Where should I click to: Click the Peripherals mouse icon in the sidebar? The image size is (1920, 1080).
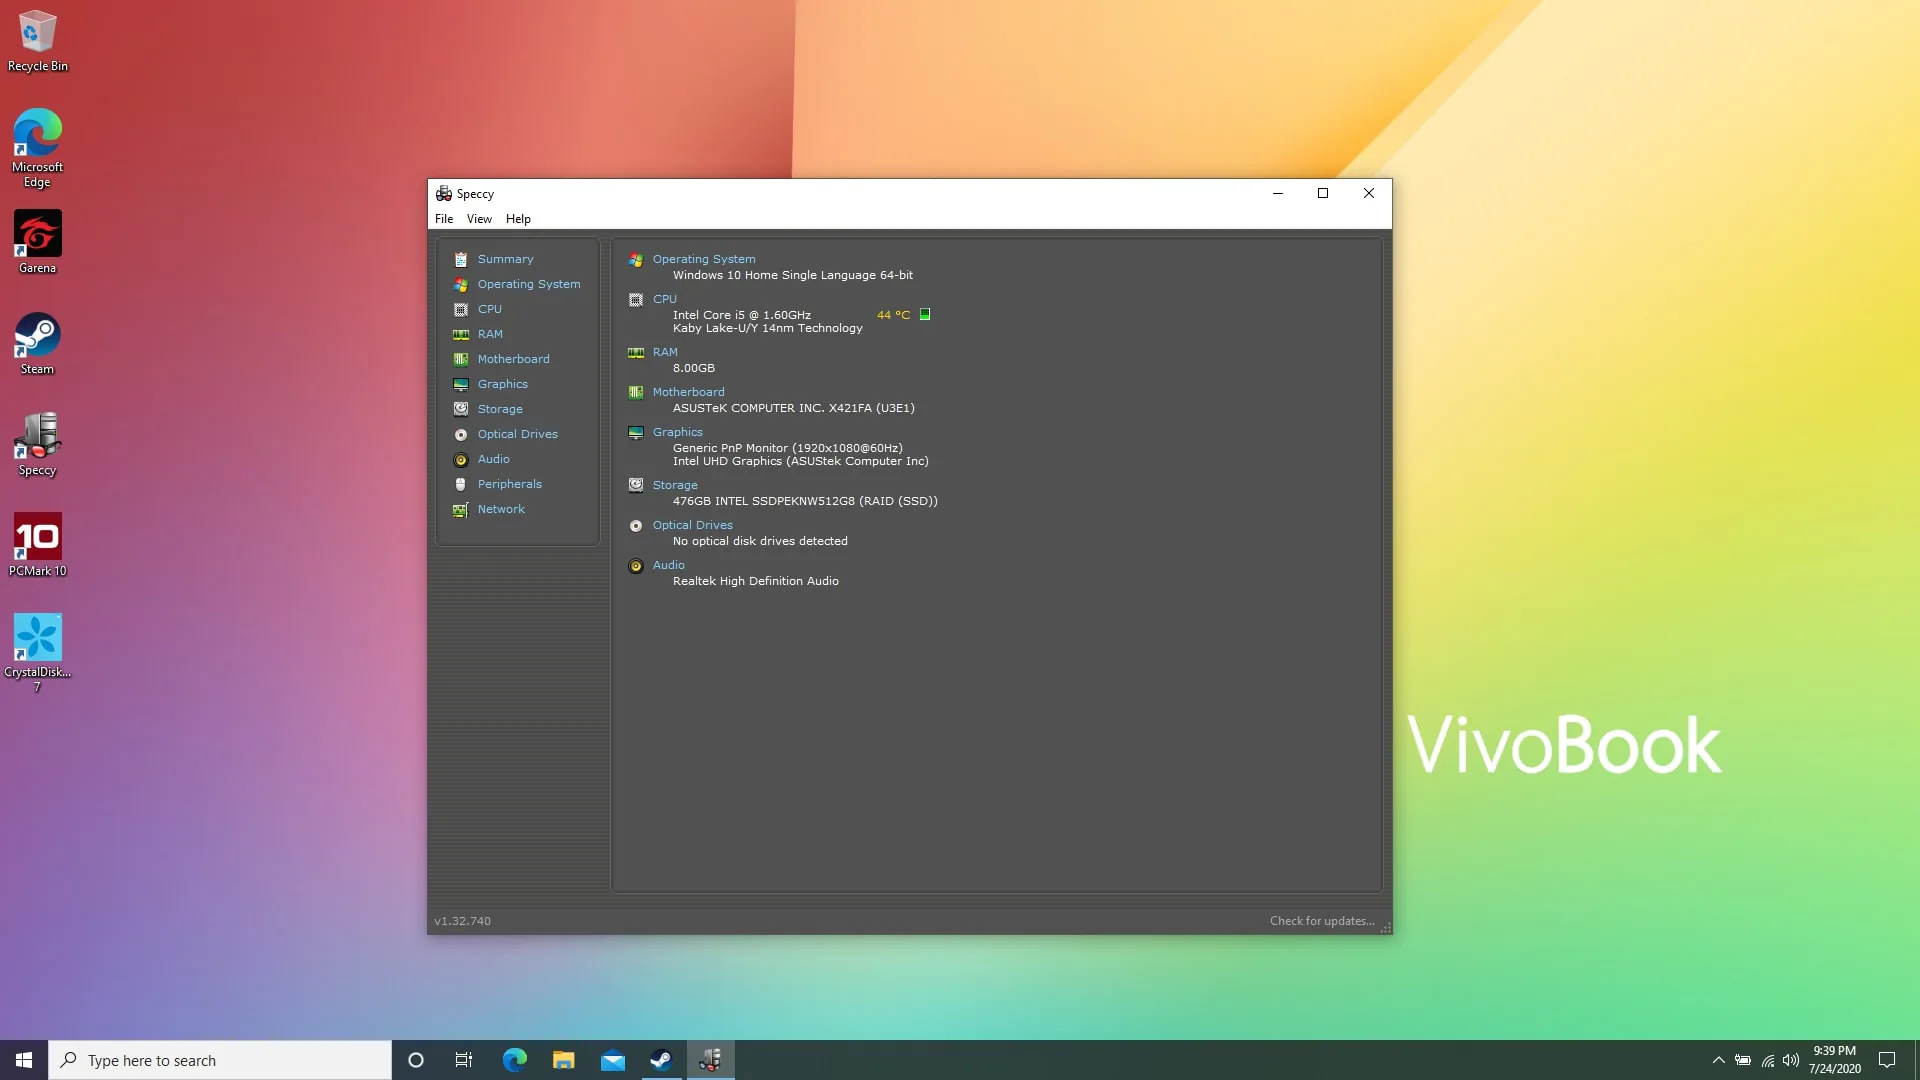tap(461, 484)
